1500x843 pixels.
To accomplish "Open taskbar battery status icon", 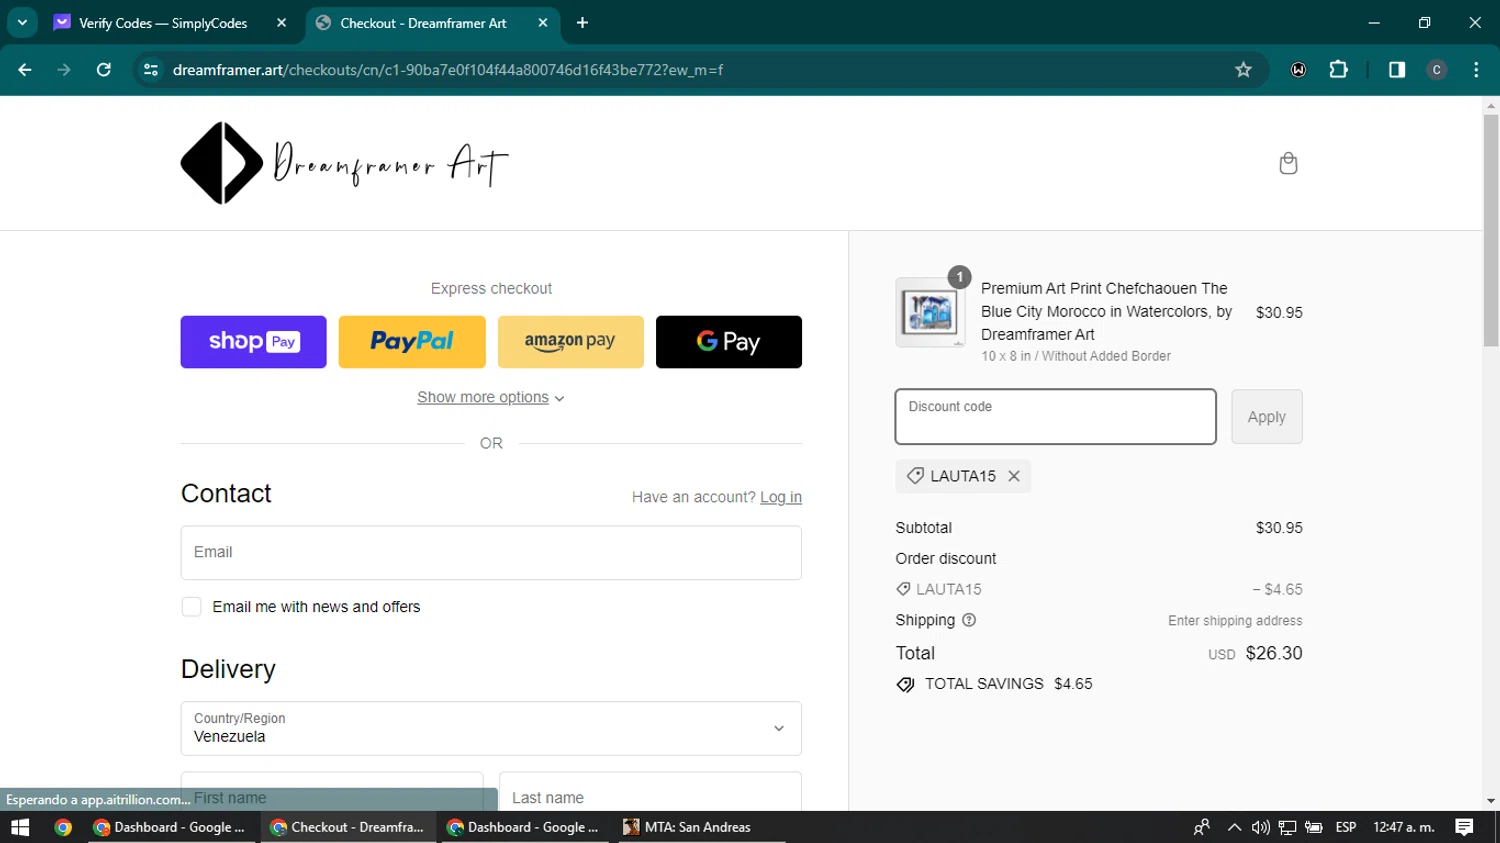I will click(1314, 827).
